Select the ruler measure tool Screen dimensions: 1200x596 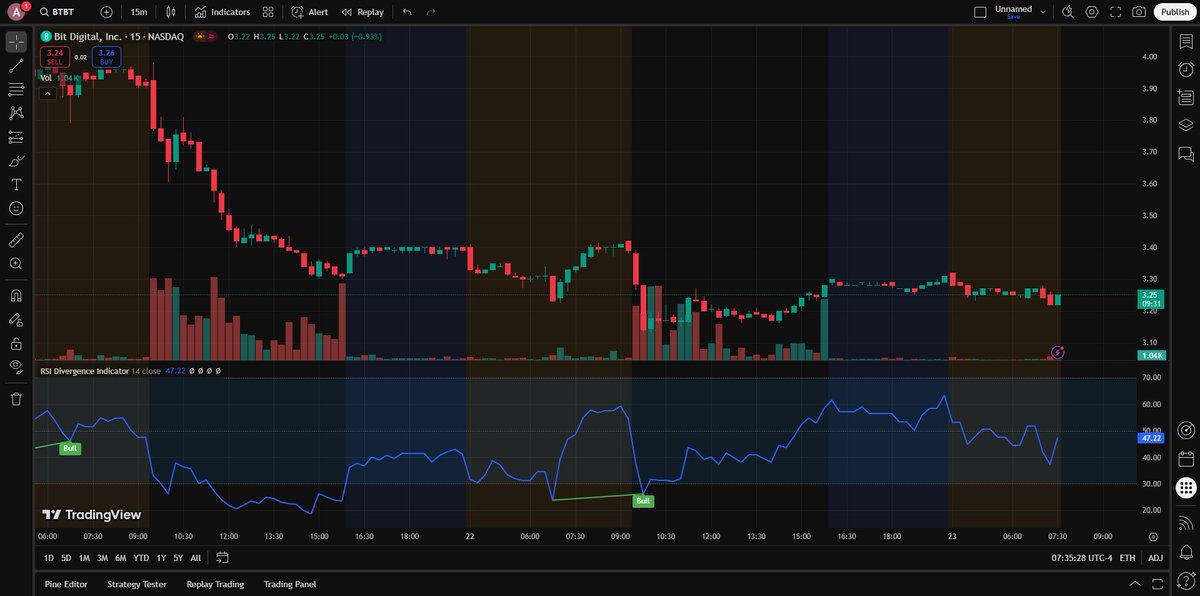[16, 240]
